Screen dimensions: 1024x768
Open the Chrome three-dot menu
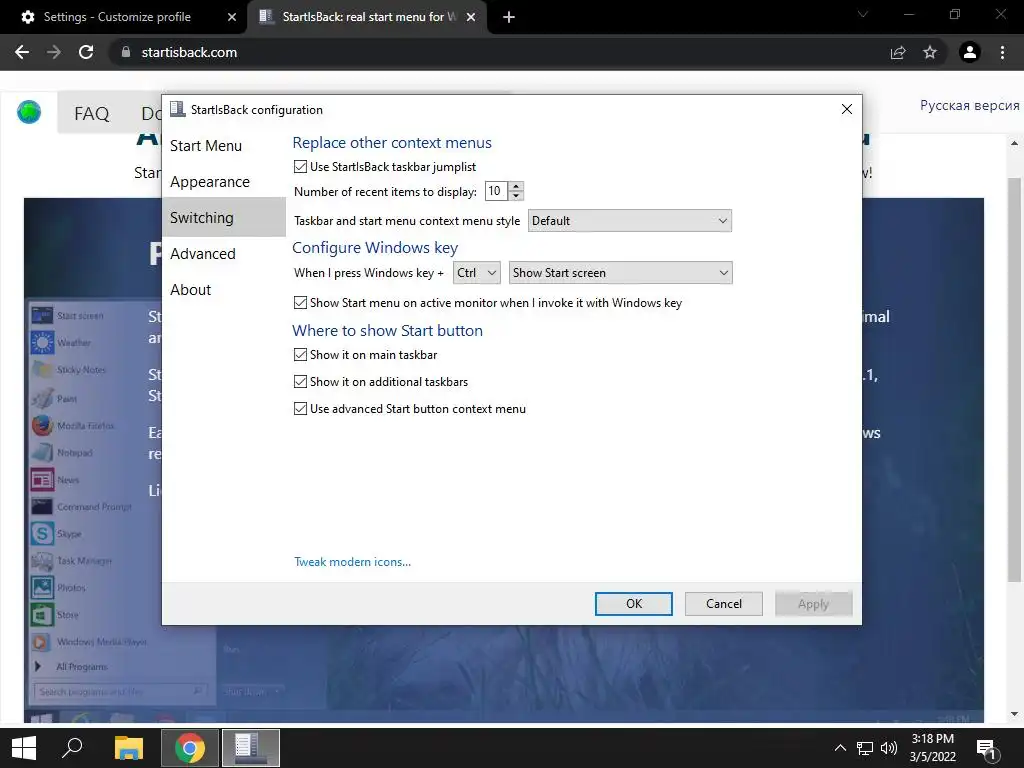point(1002,52)
